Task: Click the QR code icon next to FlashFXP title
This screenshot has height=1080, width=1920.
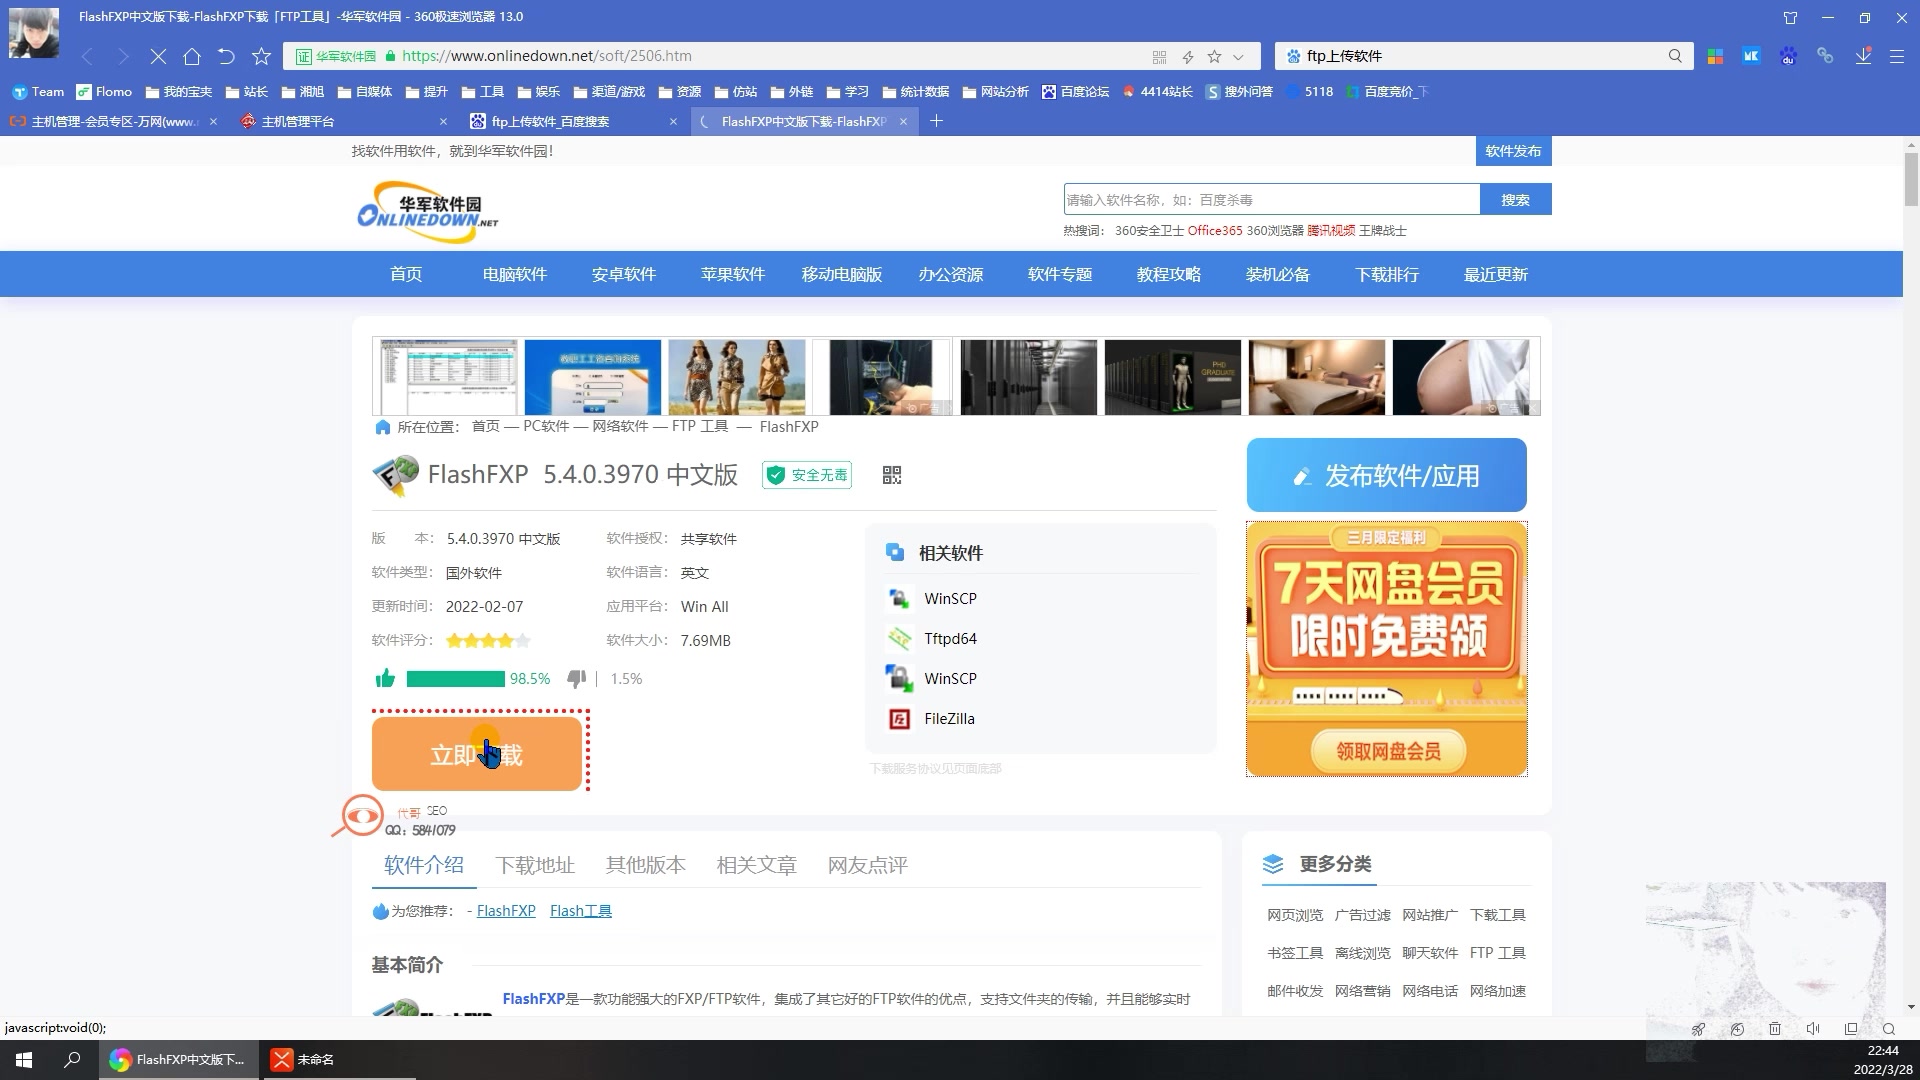Action: click(x=892, y=475)
